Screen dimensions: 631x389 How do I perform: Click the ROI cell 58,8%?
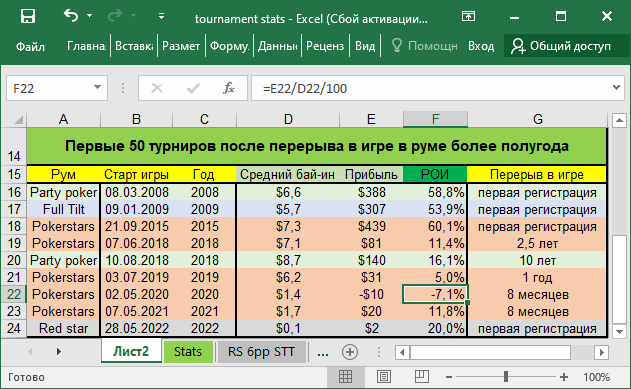coord(435,192)
